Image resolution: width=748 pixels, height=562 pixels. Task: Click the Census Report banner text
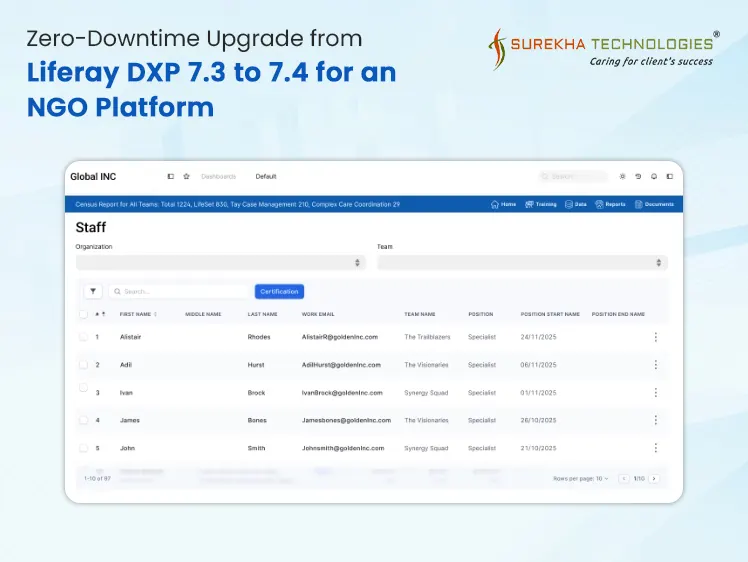[238, 204]
